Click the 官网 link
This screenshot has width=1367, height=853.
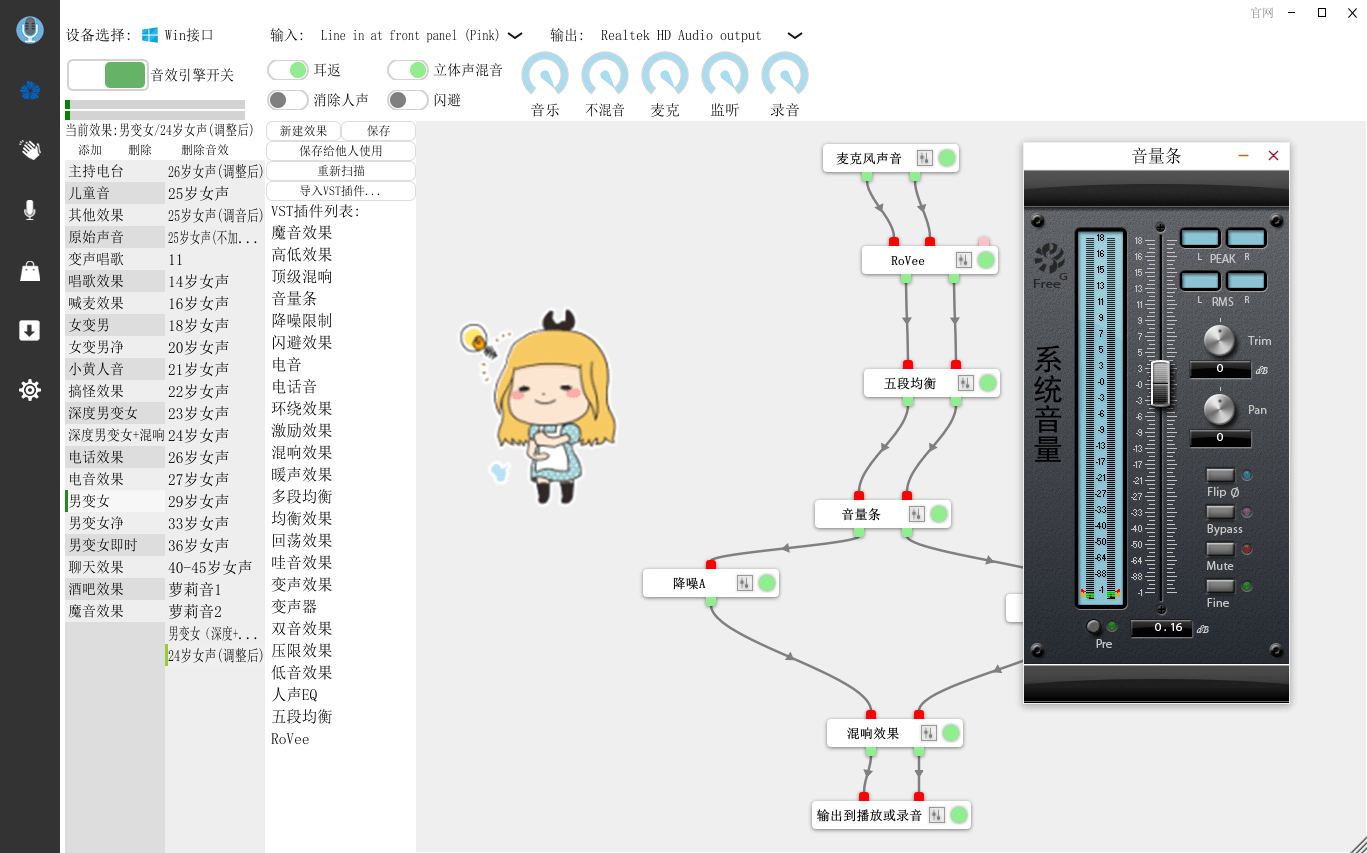tap(1262, 13)
